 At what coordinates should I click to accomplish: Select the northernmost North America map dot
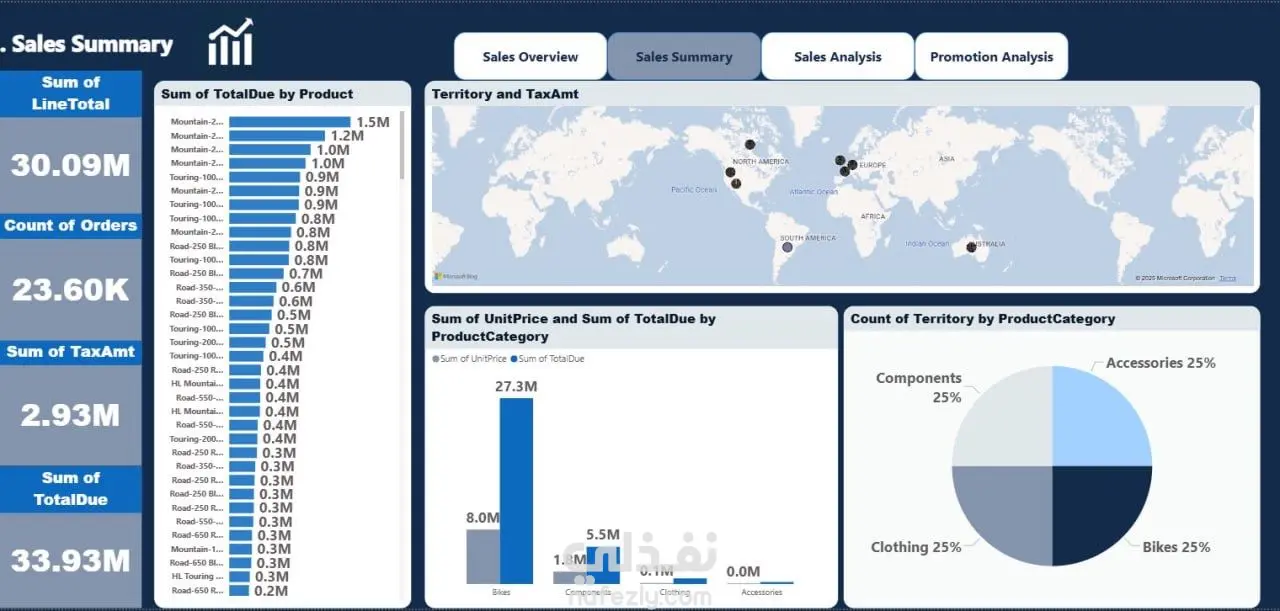pyautogui.click(x=750, y=145)
